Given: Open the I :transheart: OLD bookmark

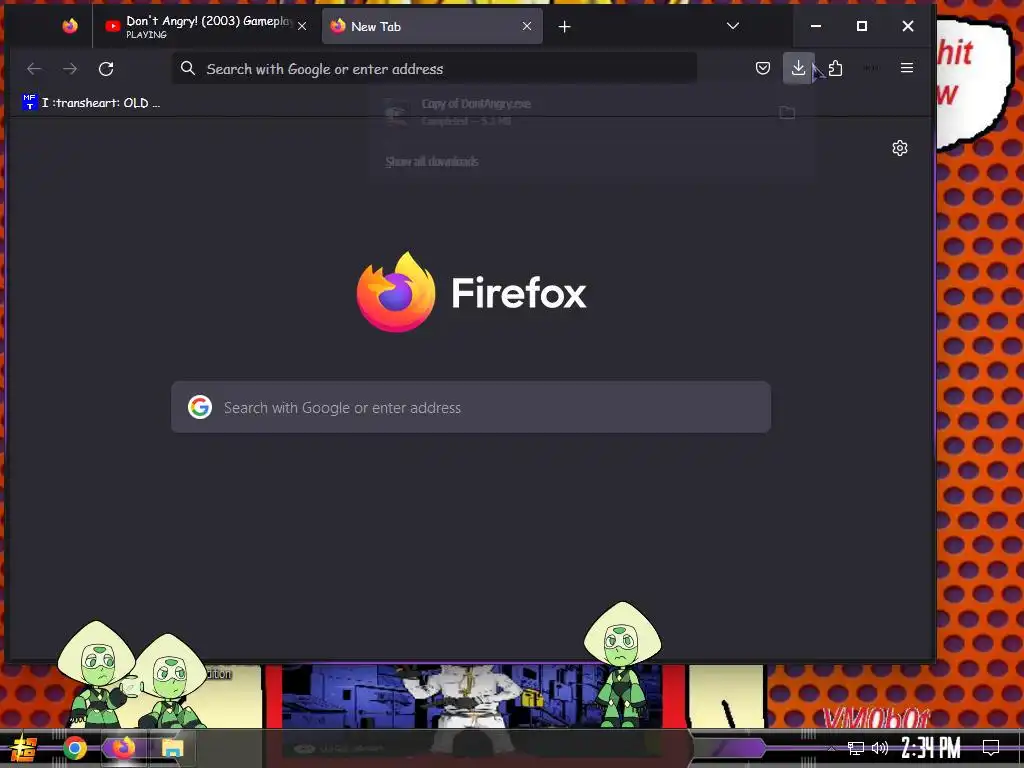Looking at the screenshot, I should [91, 103].
